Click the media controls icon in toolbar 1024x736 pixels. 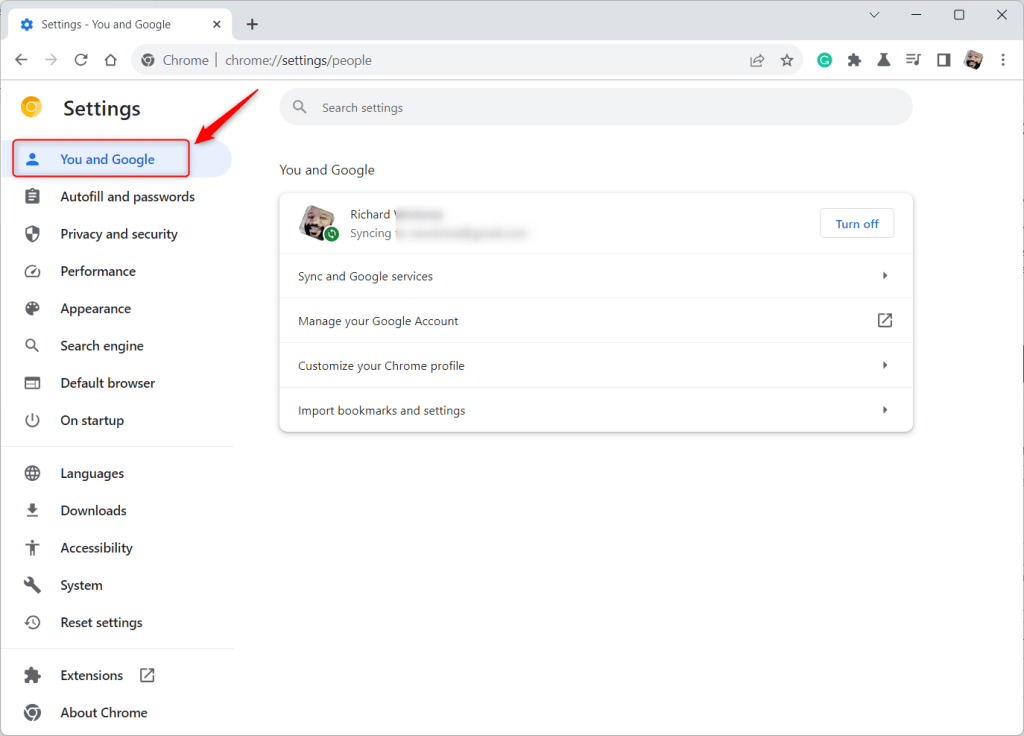(x=913, y=60)
